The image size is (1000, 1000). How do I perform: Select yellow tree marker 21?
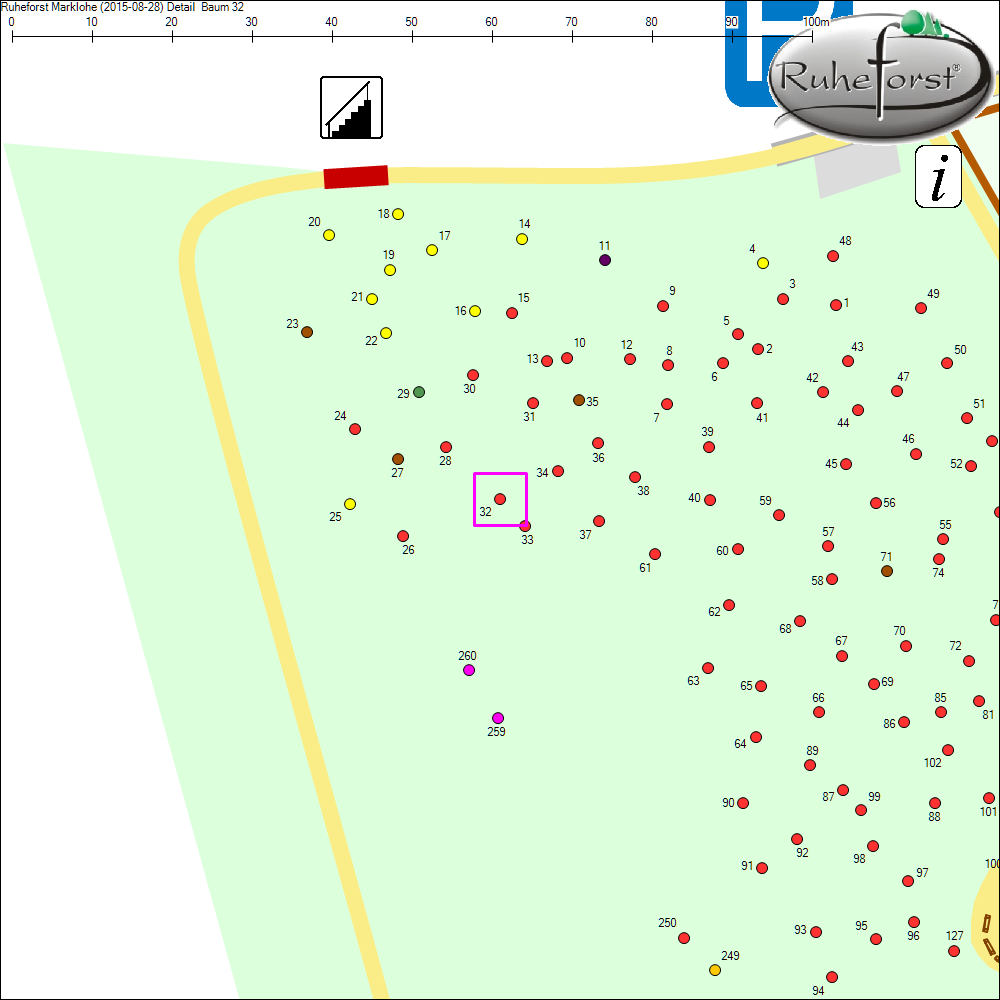click(372, 298)
